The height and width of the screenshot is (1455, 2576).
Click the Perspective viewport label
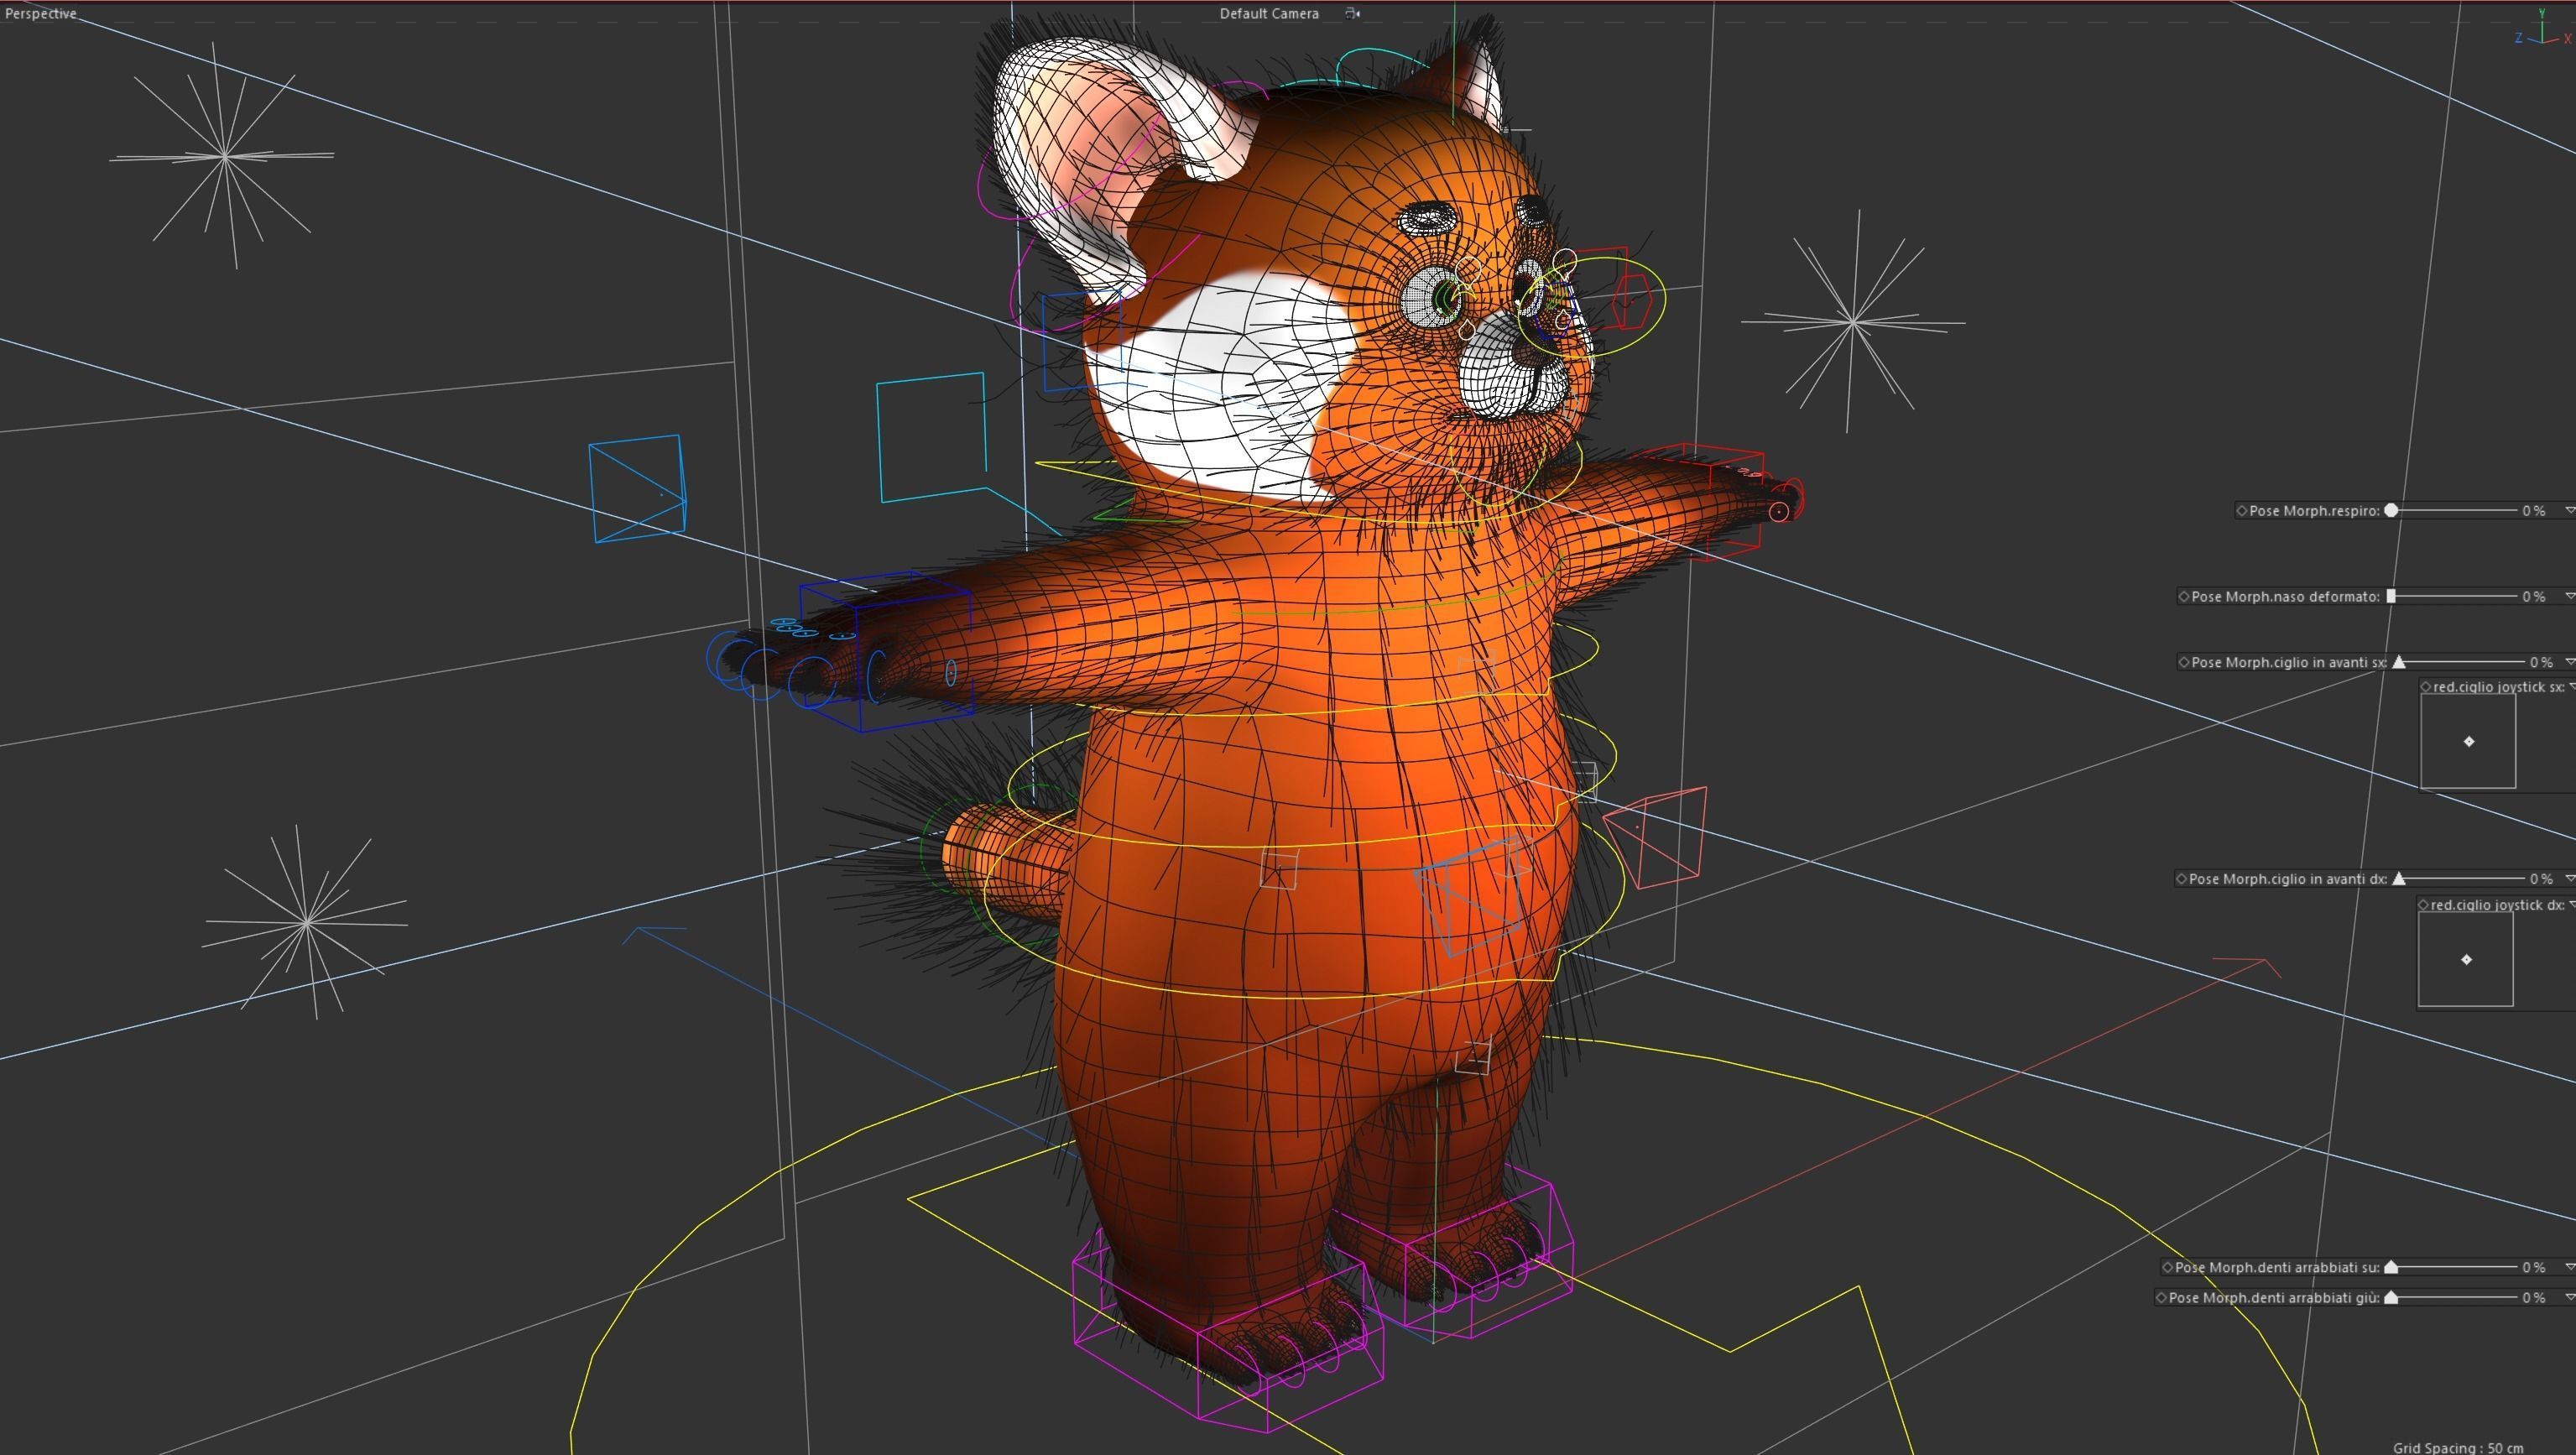click(40, 13)
